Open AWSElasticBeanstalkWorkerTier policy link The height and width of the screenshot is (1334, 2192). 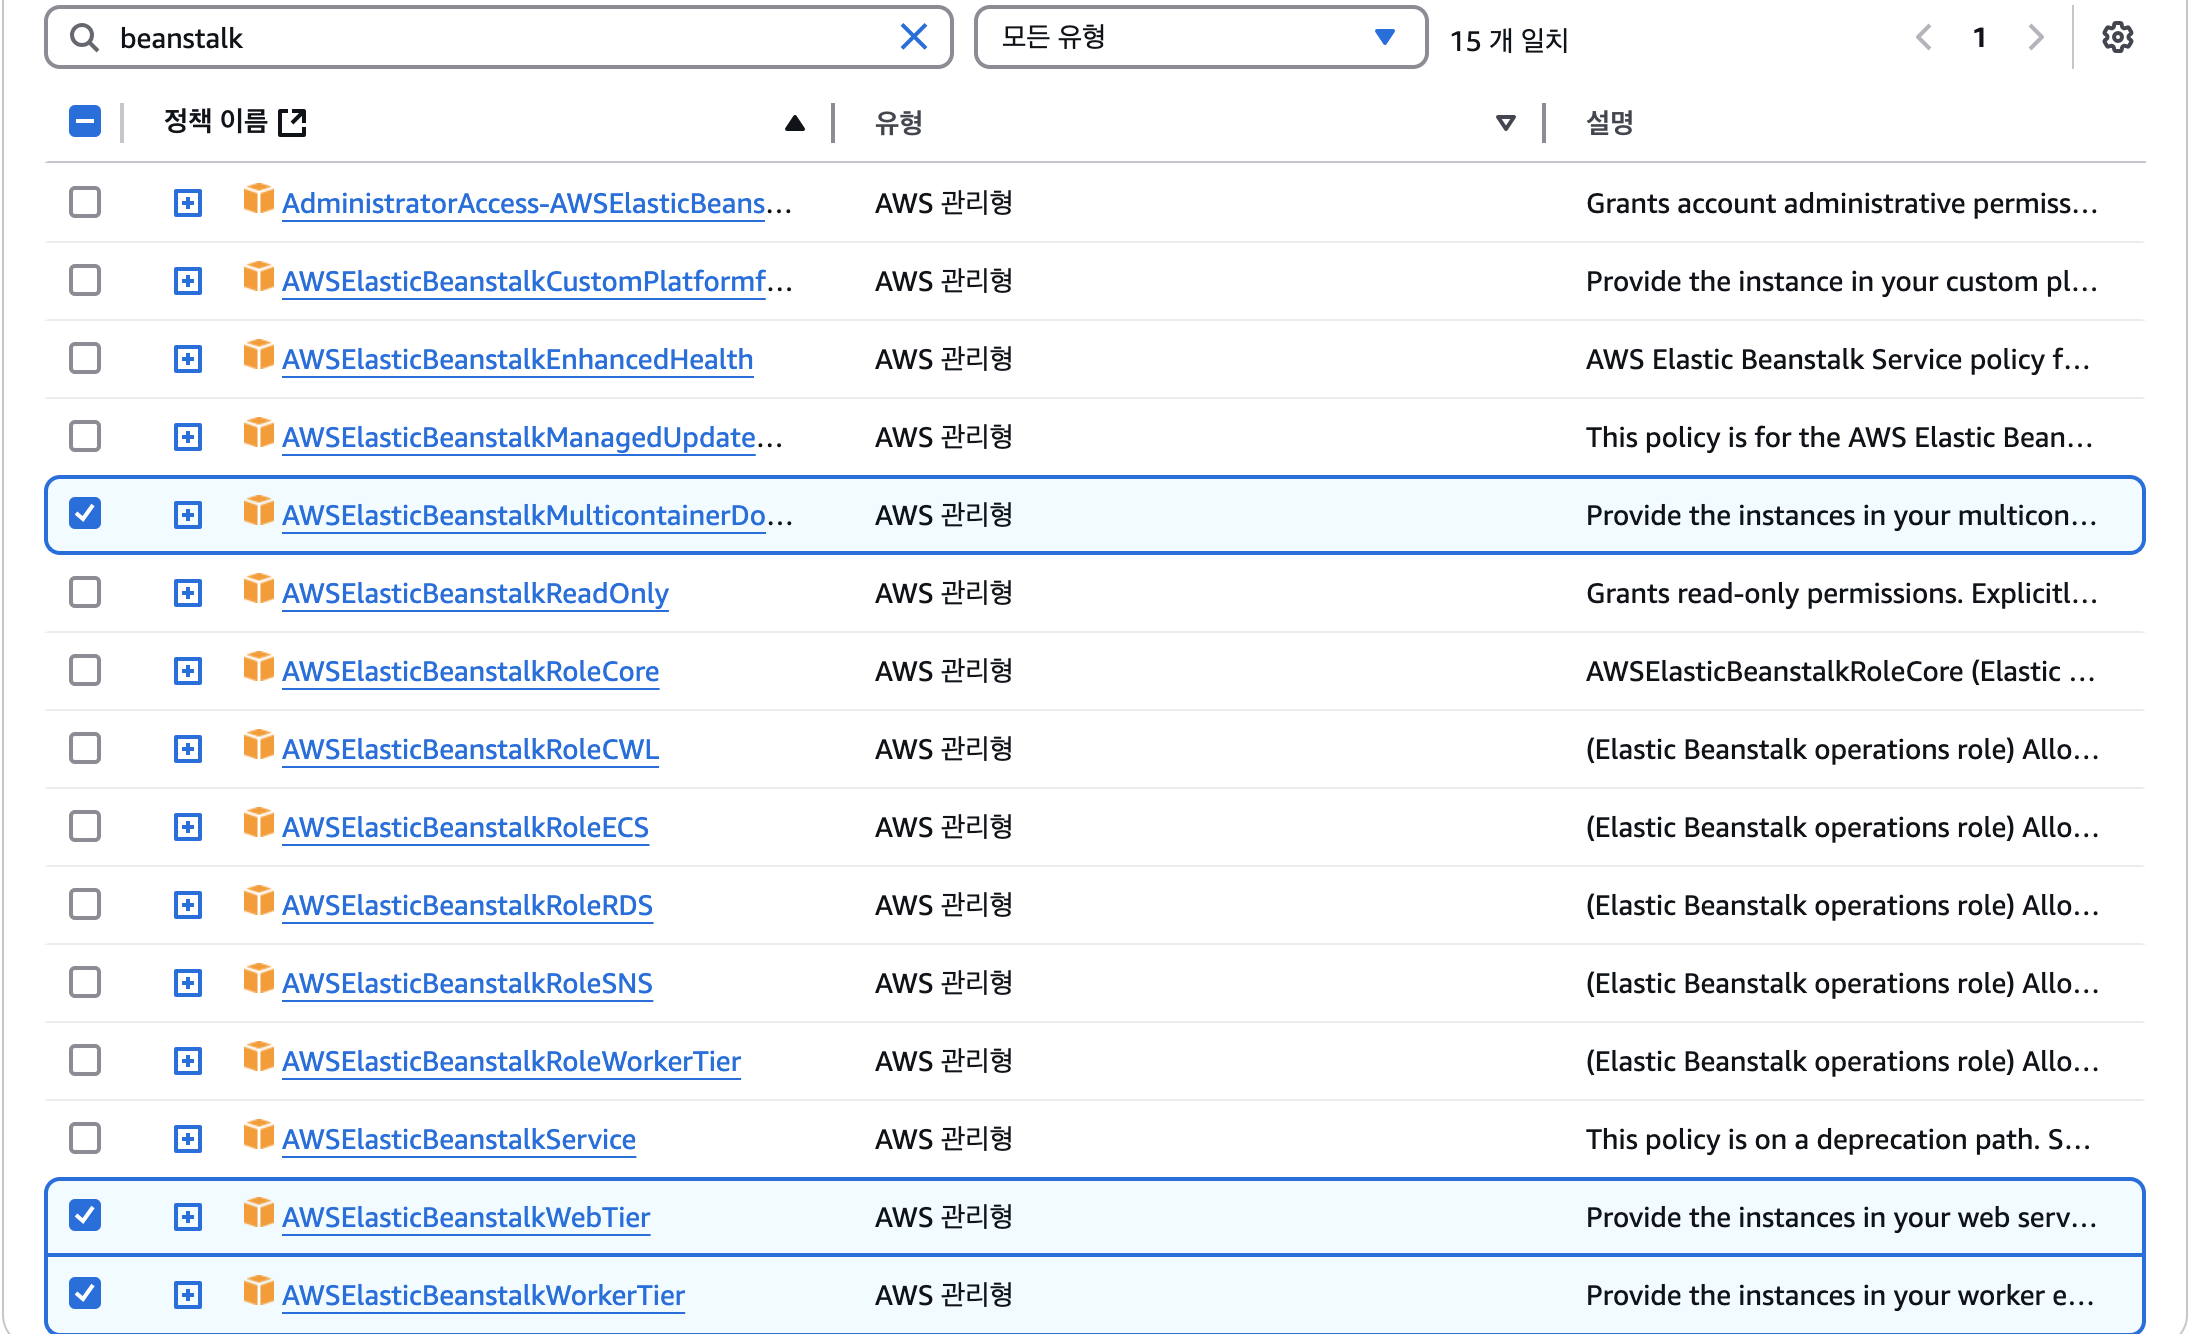[483, 1295]
